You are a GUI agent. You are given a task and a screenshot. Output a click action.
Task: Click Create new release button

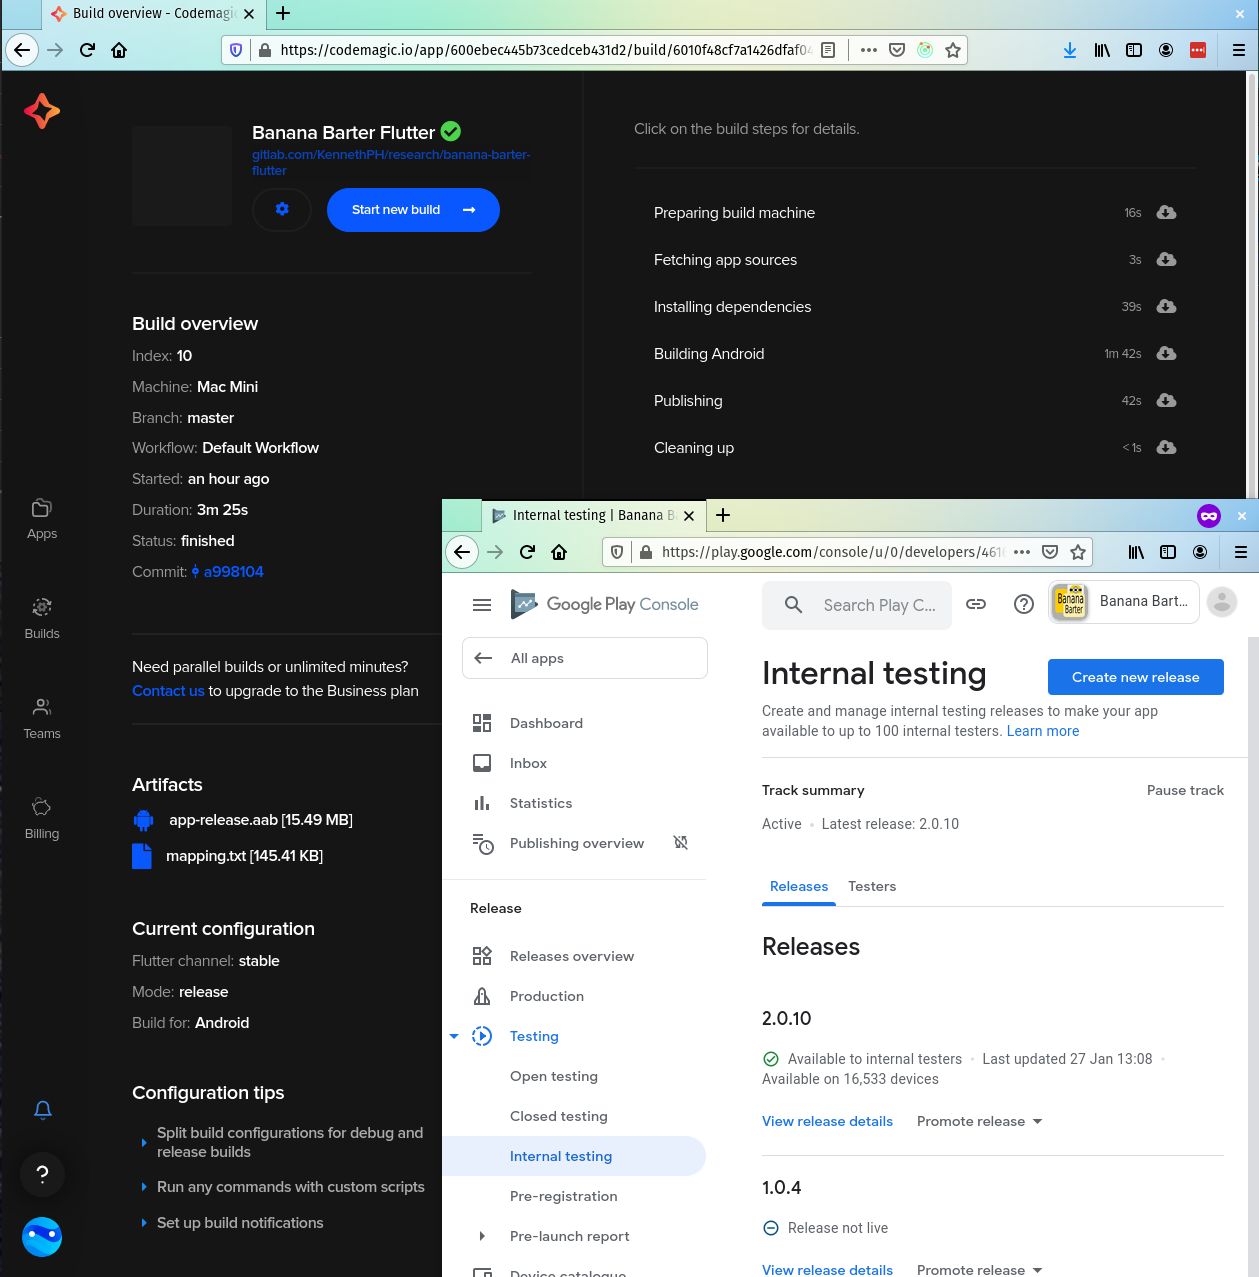tap(1136, 677)
